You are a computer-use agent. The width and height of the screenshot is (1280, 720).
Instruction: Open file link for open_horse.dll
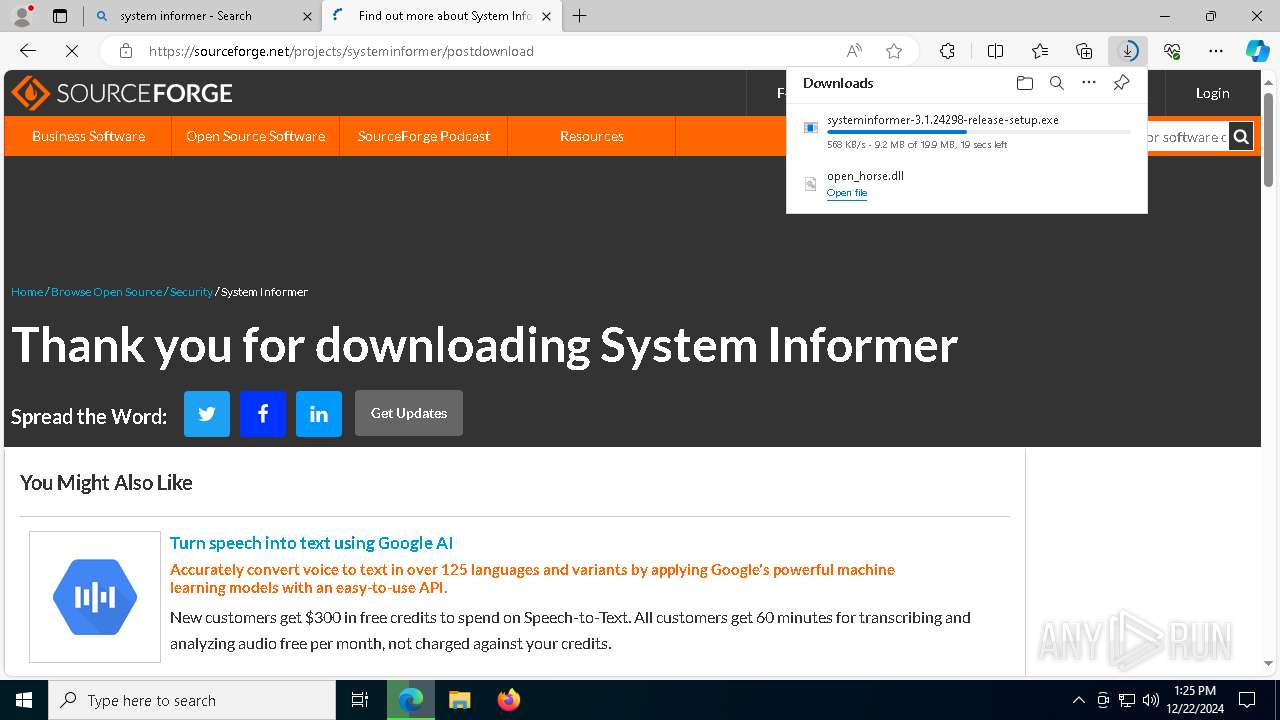tap(847, 193)
